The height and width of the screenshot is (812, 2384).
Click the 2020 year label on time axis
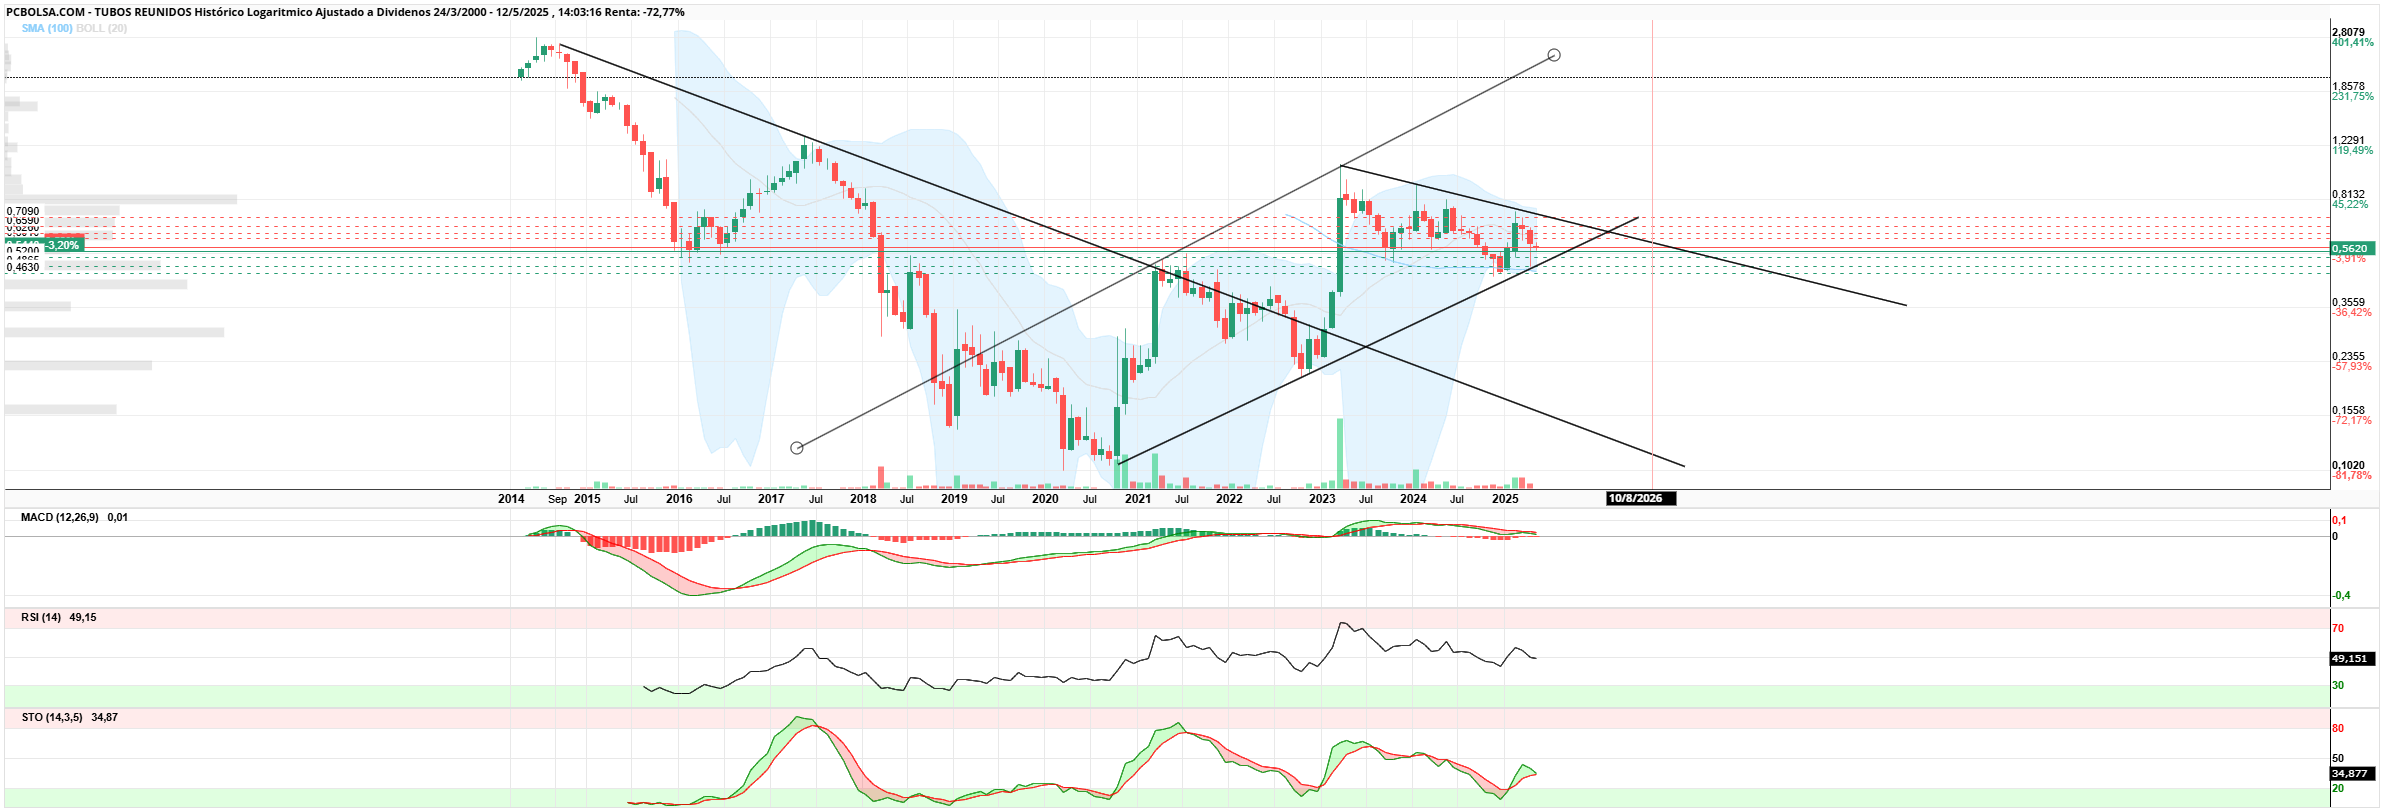pos(1045,498)
